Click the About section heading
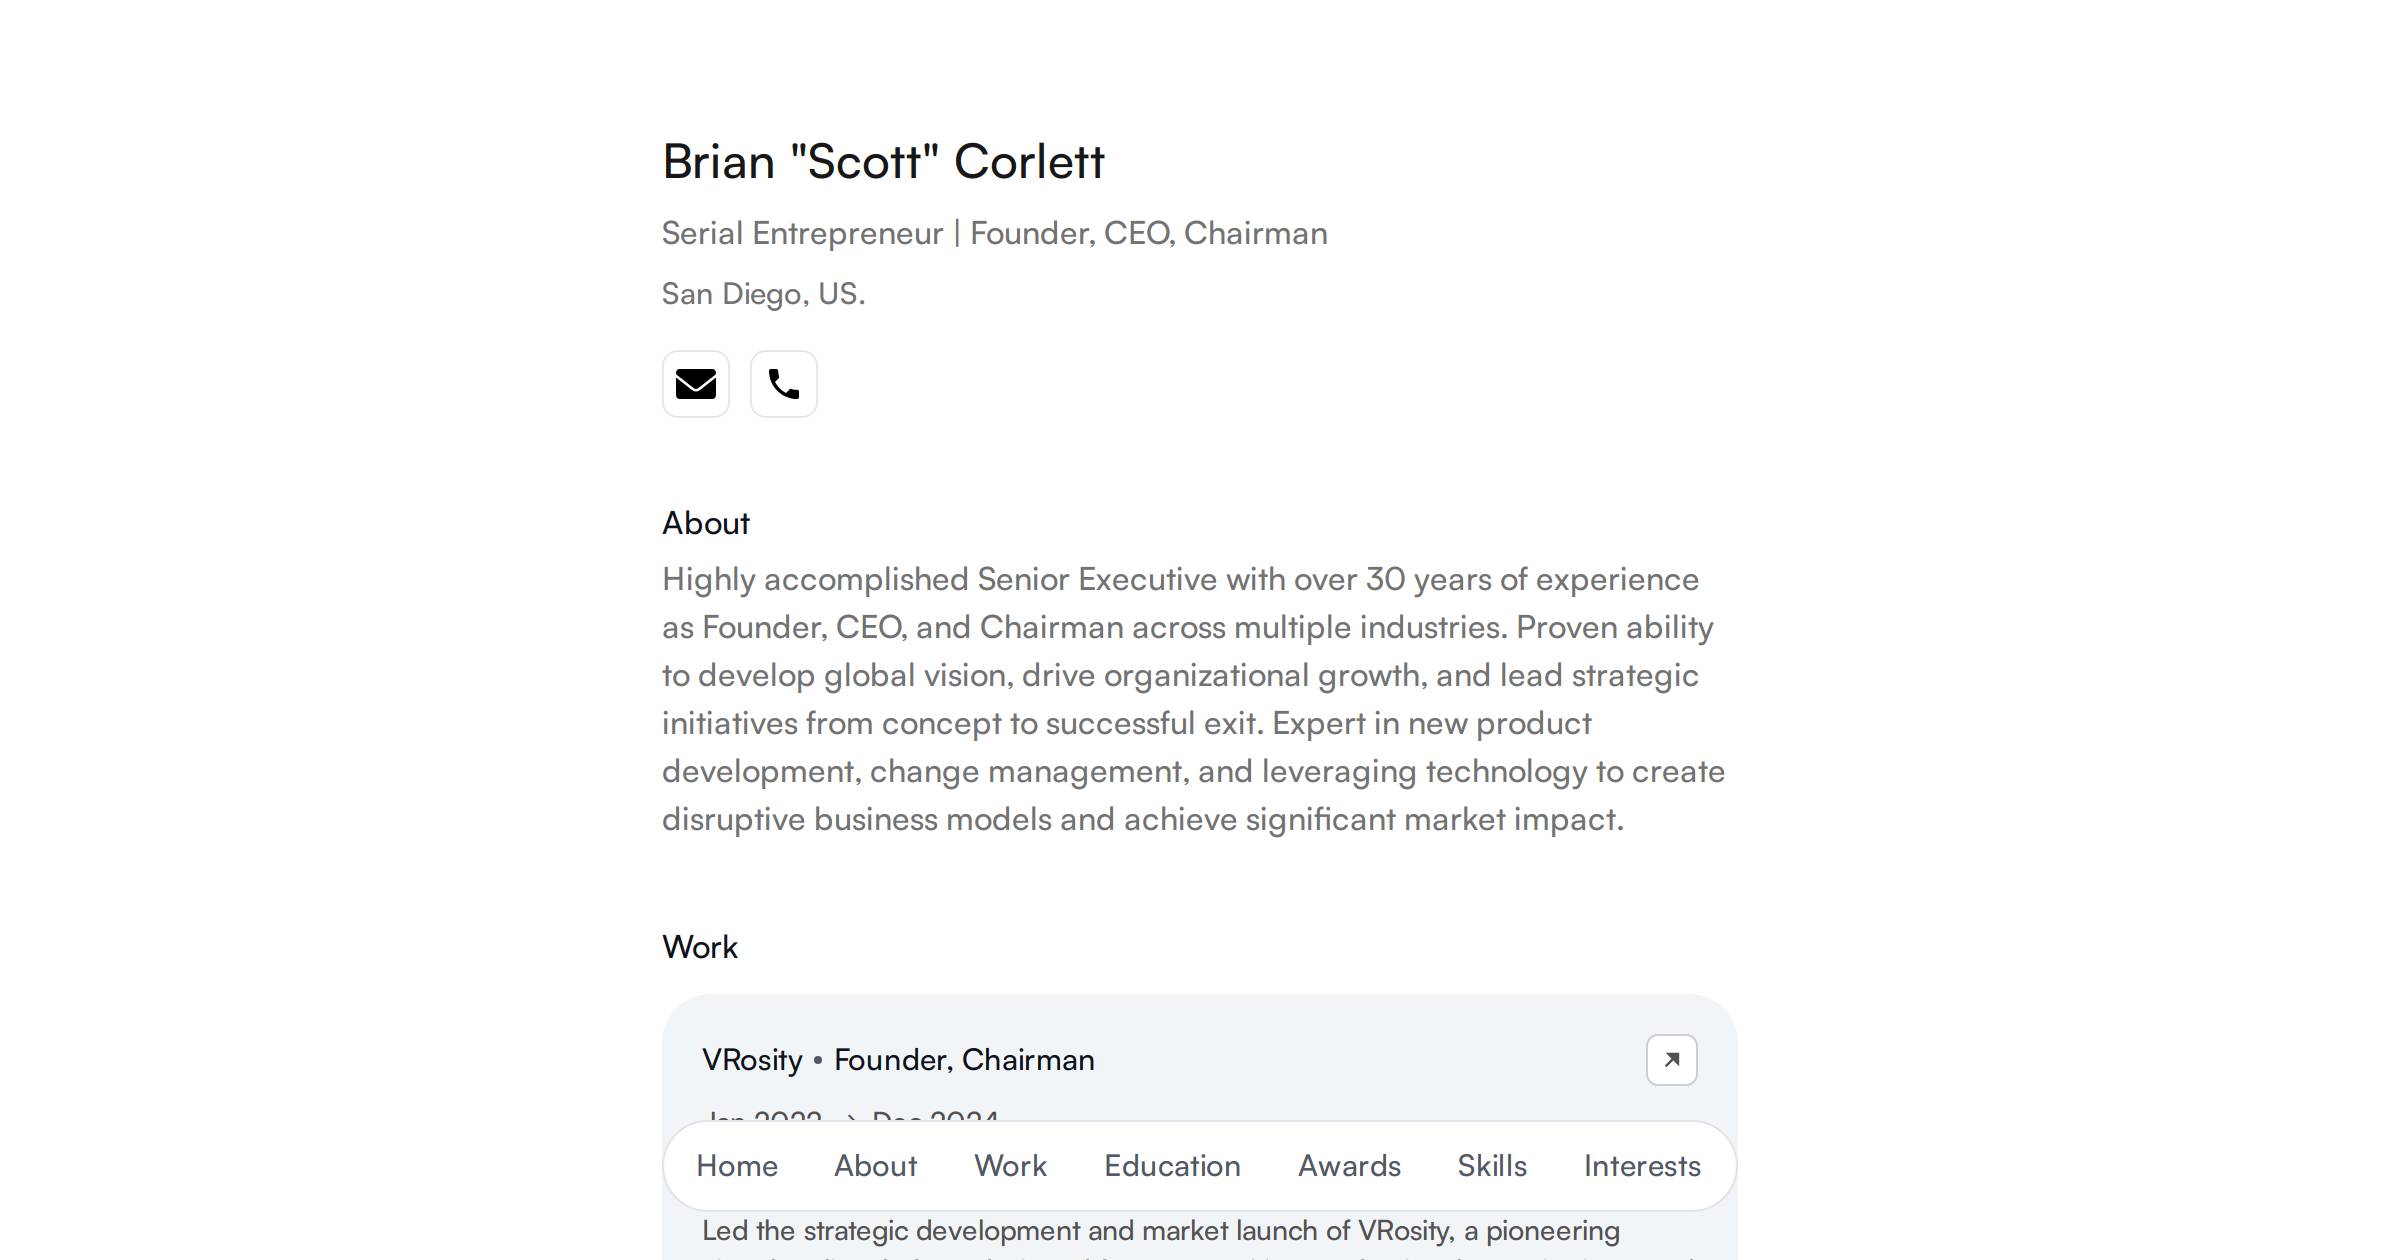The width and height of the screenshot is (2400, 1260). 705,522
